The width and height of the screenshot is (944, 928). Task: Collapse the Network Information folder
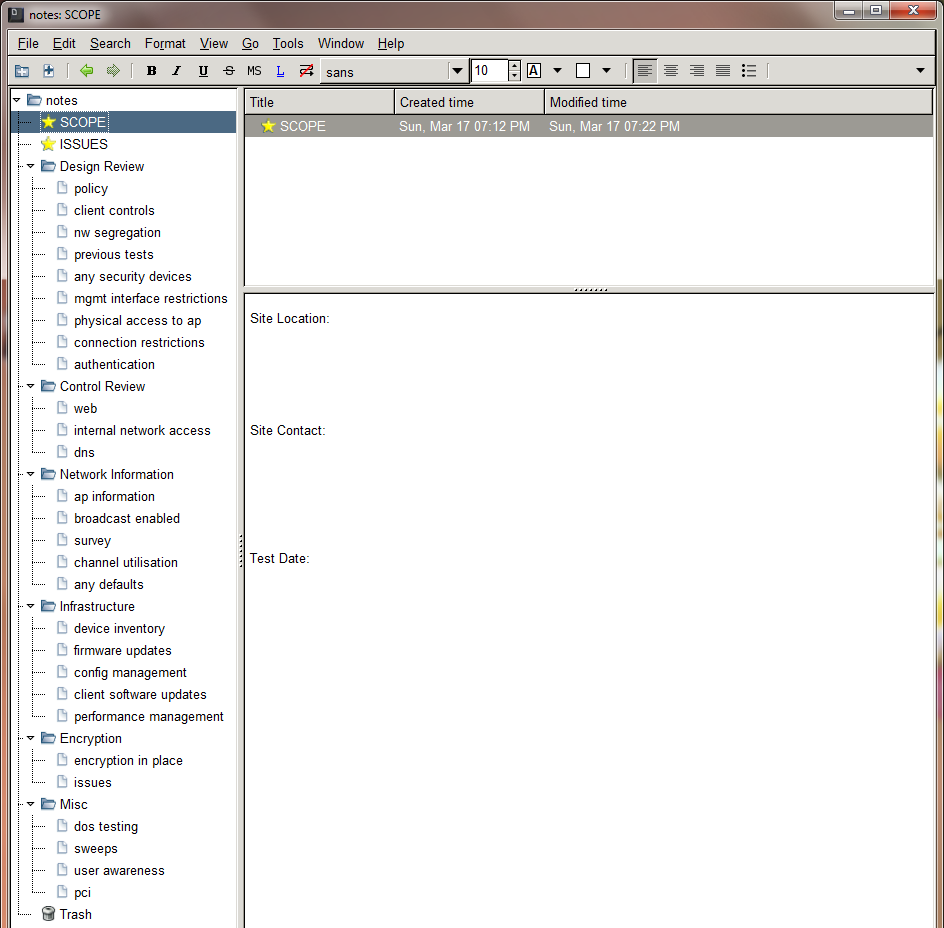click(x=31, y=475)
